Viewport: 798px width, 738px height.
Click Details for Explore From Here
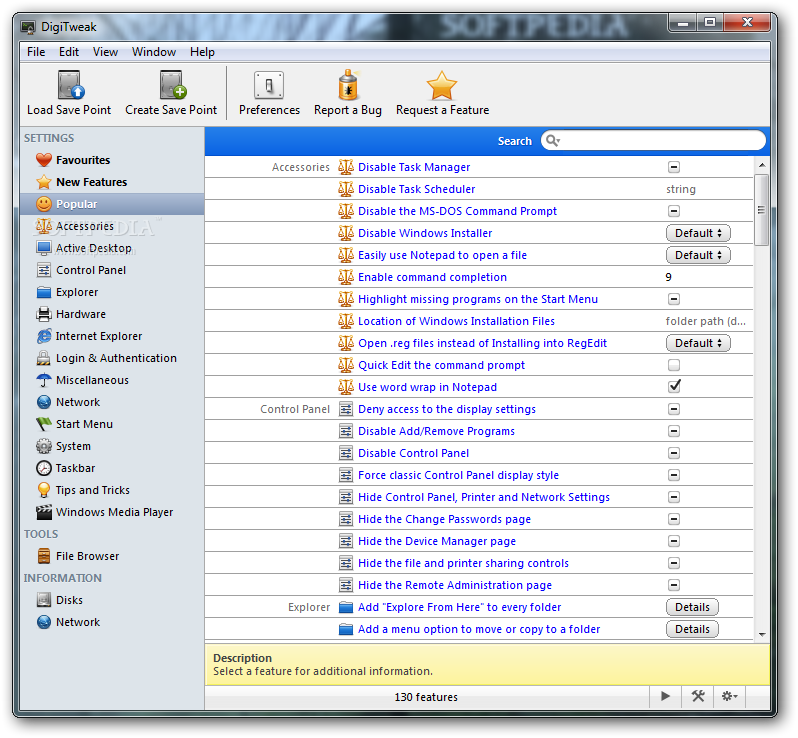click(x=692, y=607)
